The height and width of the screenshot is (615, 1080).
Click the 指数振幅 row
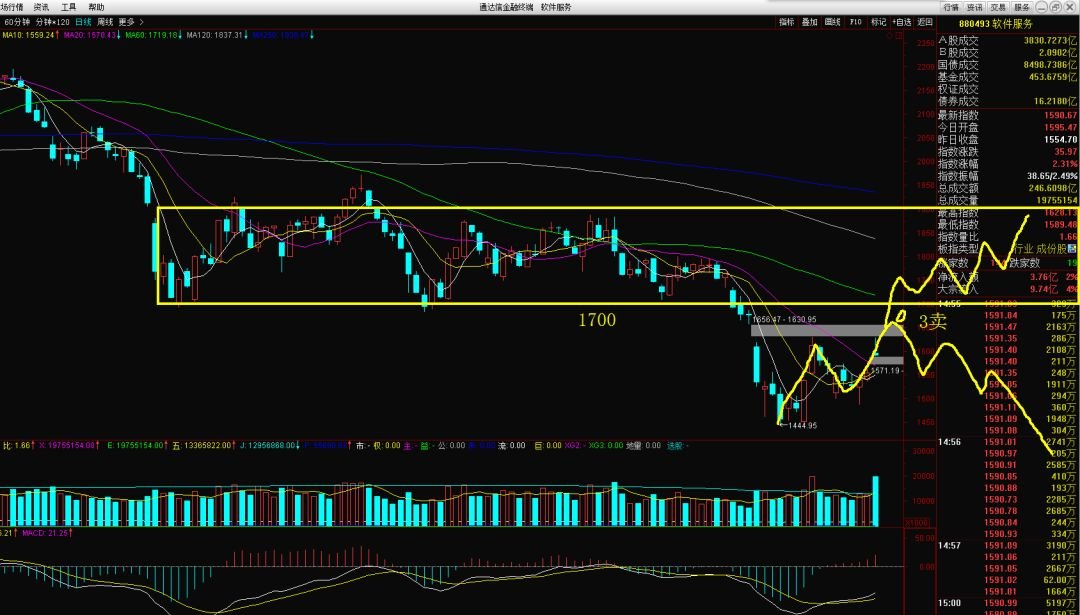1008,176
